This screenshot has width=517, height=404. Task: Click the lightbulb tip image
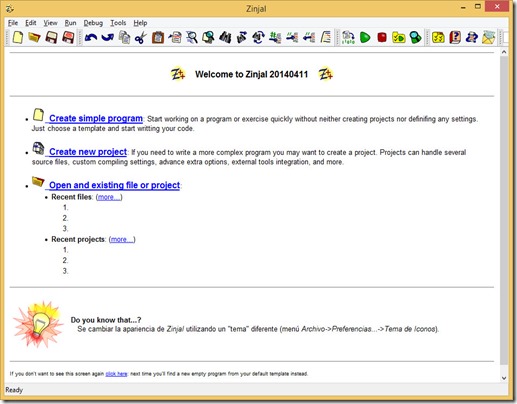point(39,324)
